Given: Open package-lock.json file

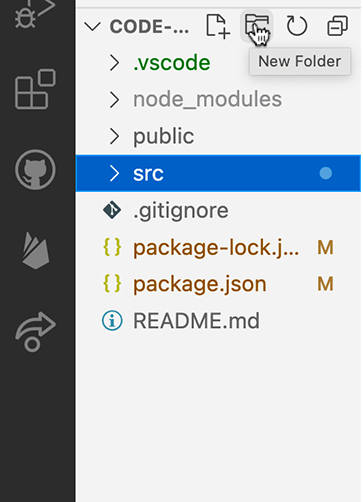Looking at the screenshot, I should [216, 248].
